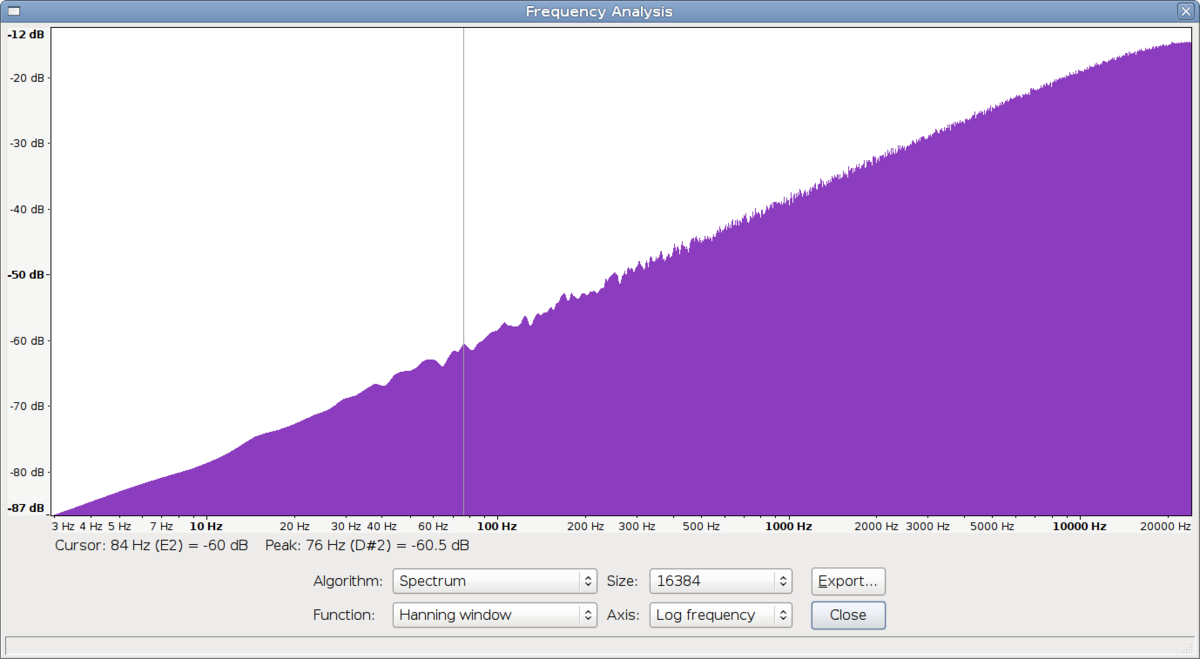Open the Function dropdown showing Hanning window
The image size is (1200, 659).
click(x=495, y=615)
